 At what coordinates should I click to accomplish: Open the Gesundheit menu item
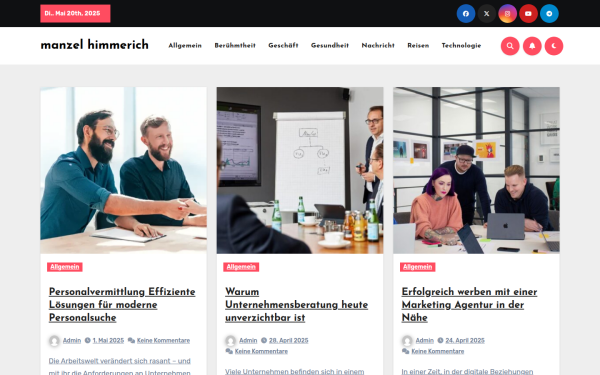point(330,46)
